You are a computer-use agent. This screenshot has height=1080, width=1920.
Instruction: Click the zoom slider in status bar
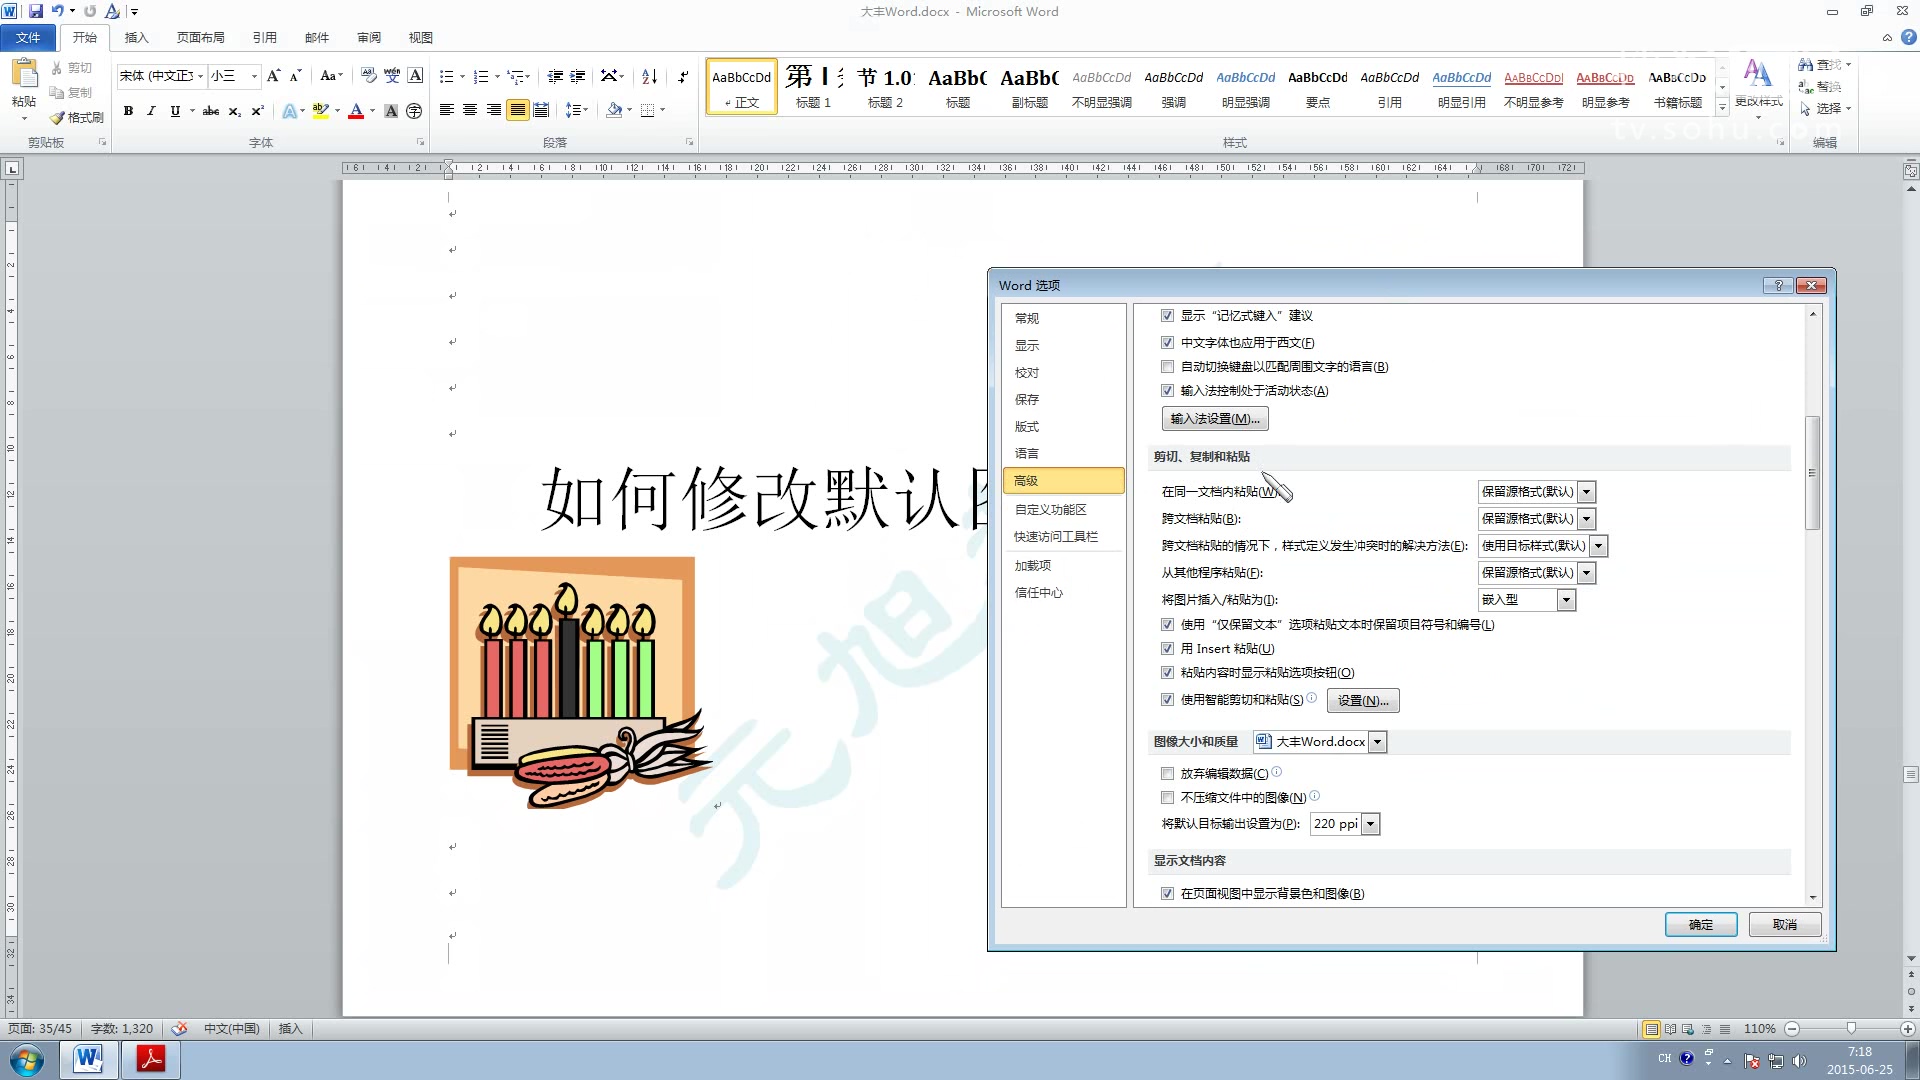pos(1850,1029)
